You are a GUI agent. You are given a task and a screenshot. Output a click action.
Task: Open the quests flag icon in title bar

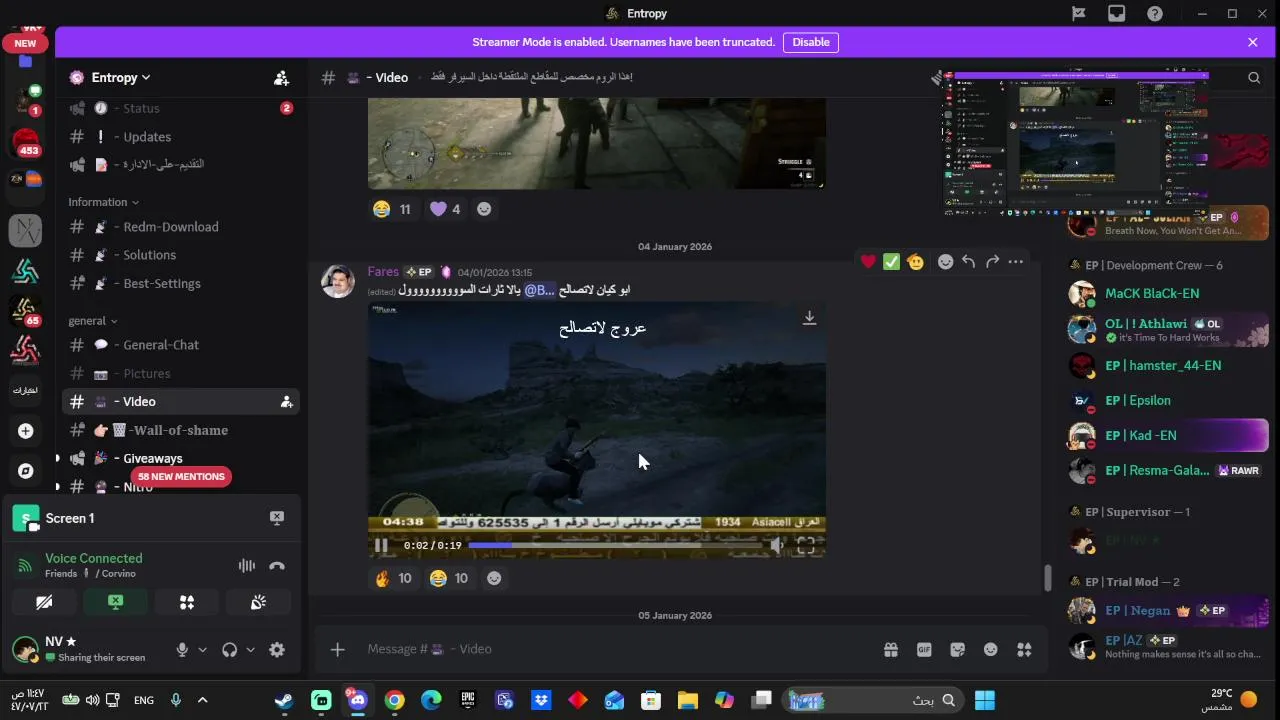coord(1079,14)
